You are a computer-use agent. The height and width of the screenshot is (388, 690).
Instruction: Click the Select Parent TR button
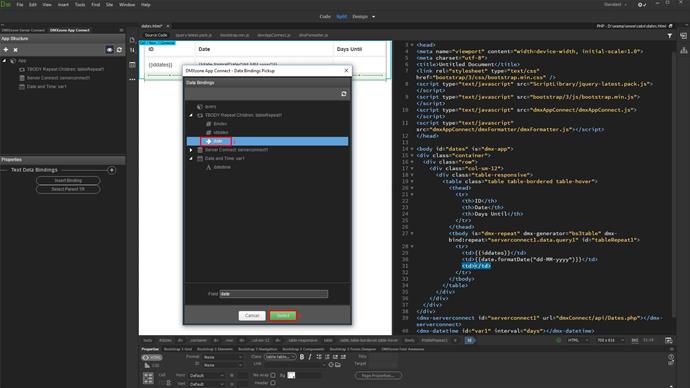coord(68,189)
